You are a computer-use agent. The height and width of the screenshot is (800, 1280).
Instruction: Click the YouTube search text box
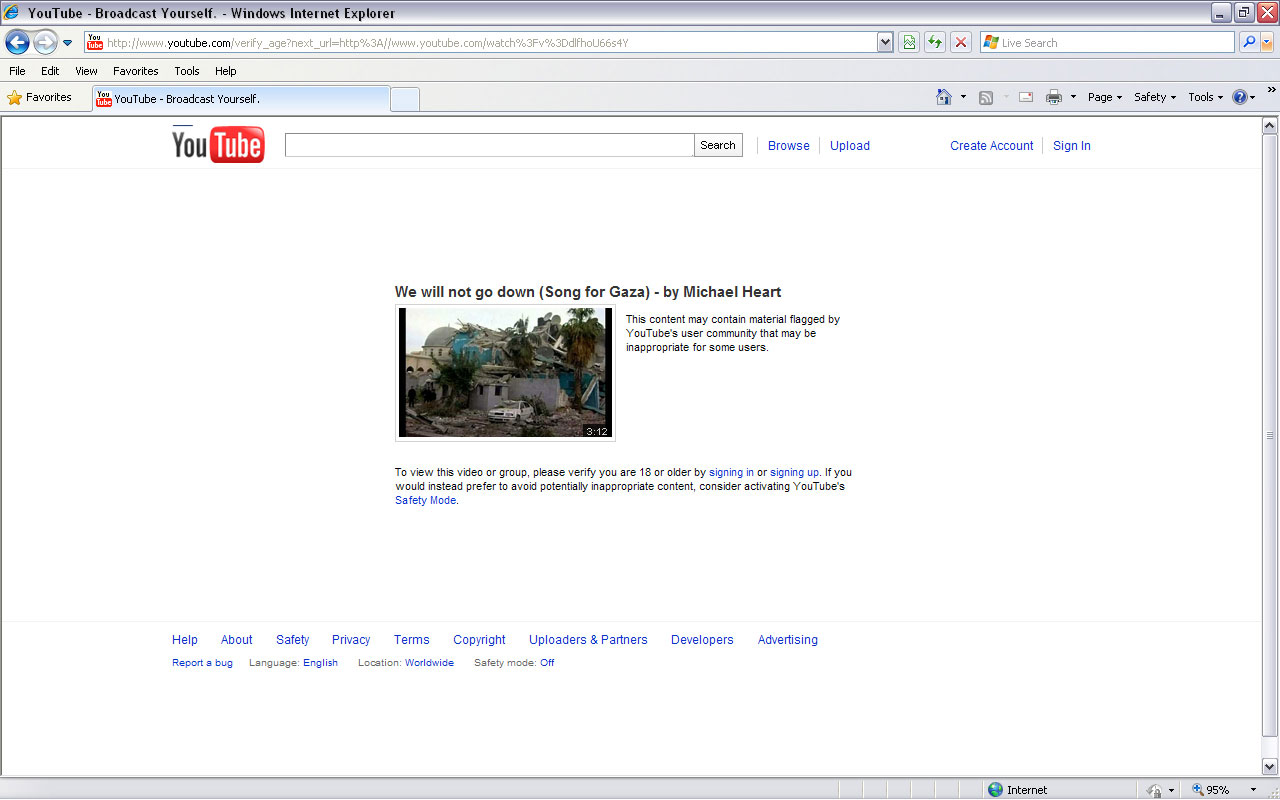[x=489, y=145]
